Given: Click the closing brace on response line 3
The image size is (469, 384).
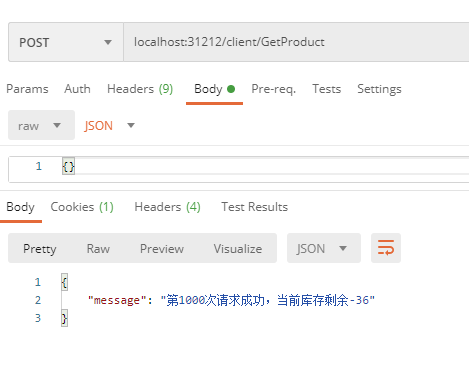Looking at the screenshot, I should click(x=64, y=318).
